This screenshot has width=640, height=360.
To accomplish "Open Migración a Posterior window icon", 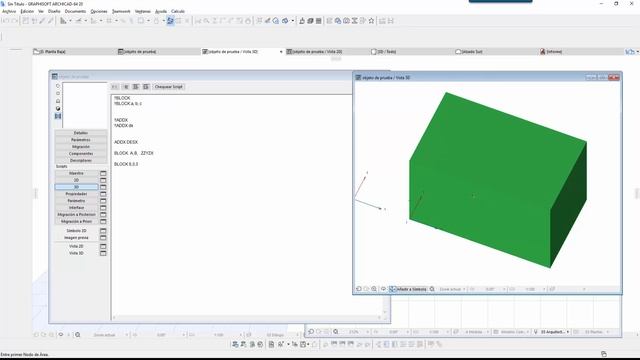I will point(103,215).
